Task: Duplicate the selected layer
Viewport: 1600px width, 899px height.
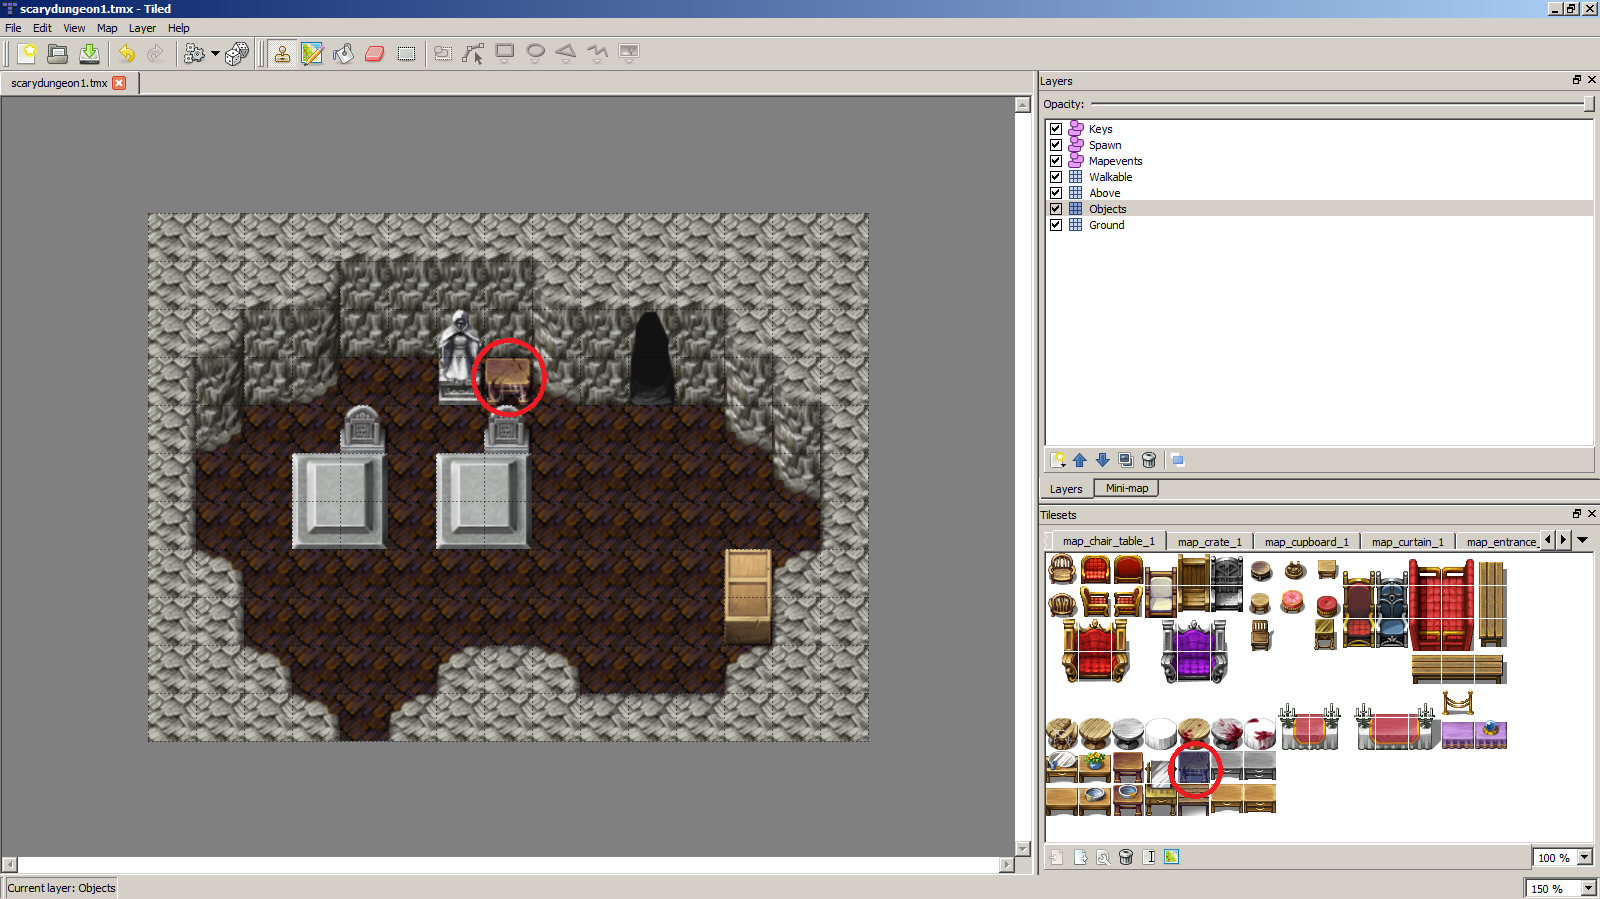Action: [1126, 460]
